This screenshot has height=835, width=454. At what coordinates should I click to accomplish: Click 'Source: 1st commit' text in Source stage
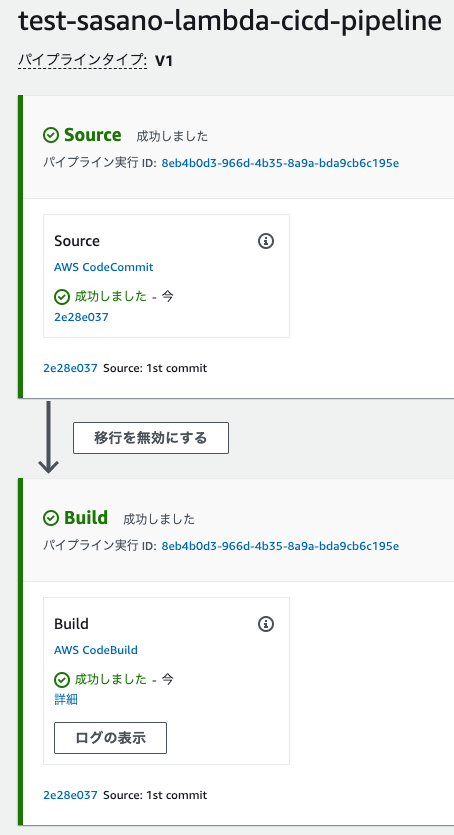155,368
